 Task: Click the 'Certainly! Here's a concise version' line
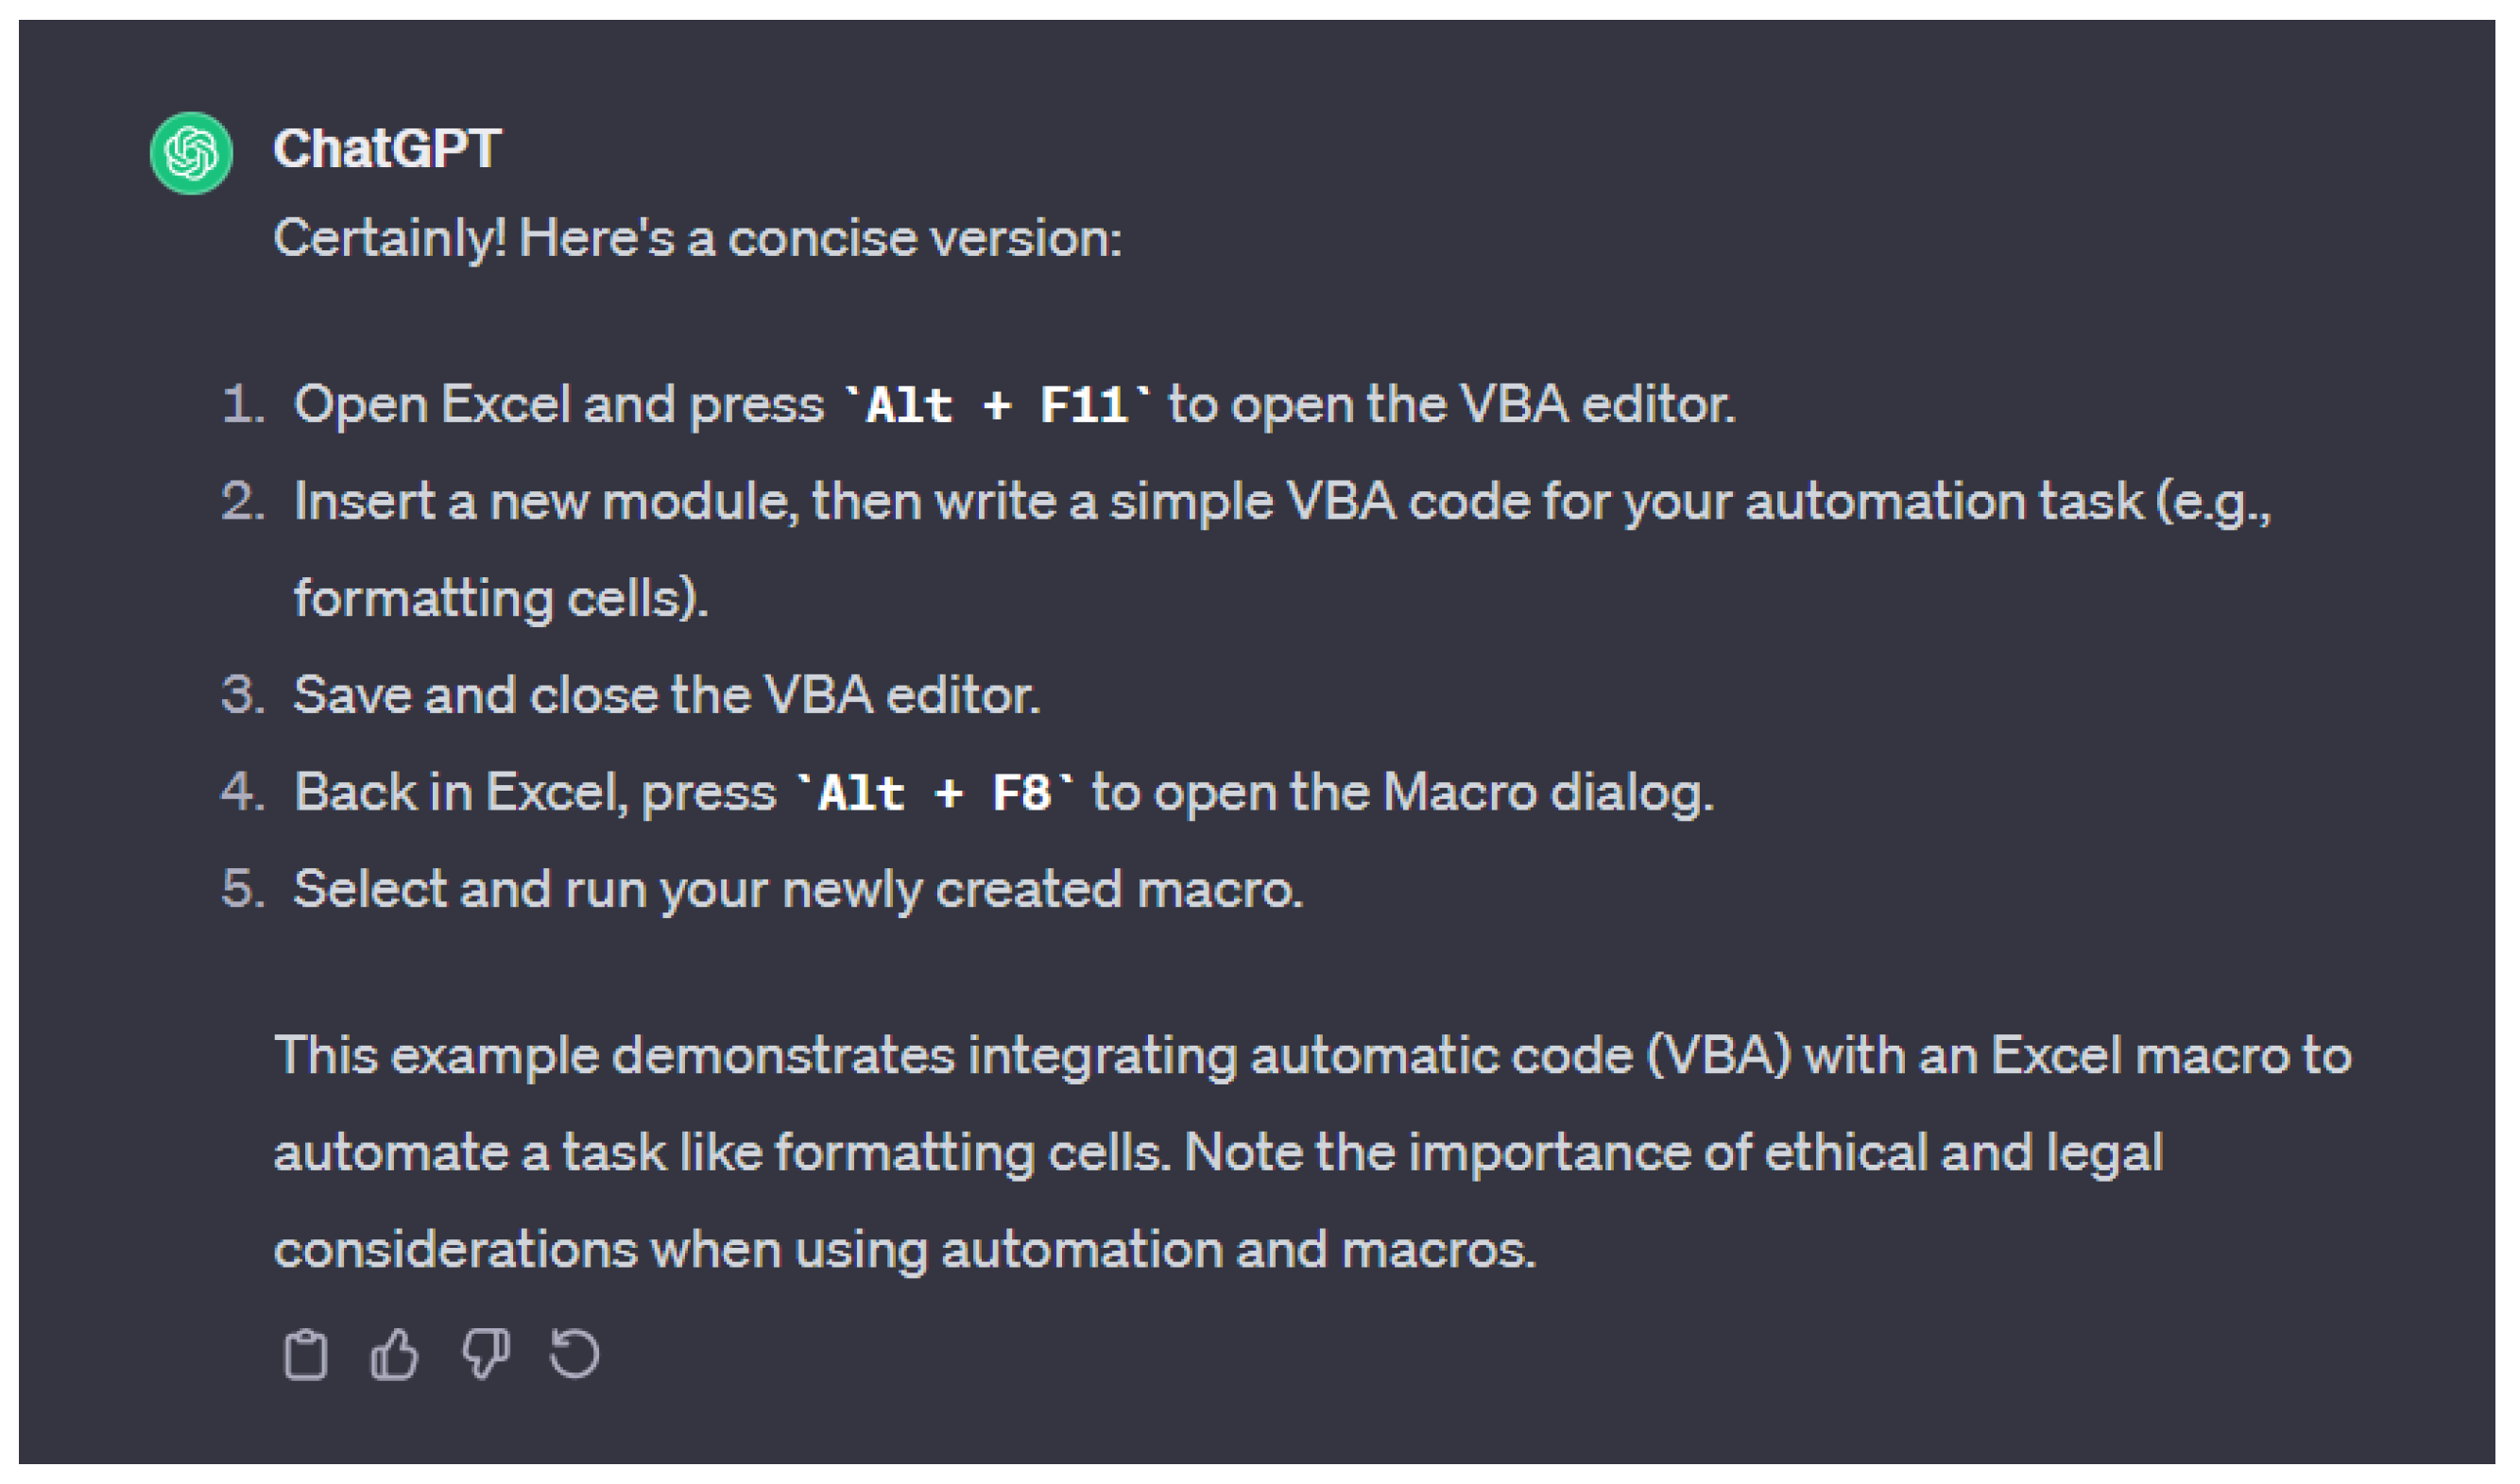[698, 239]
